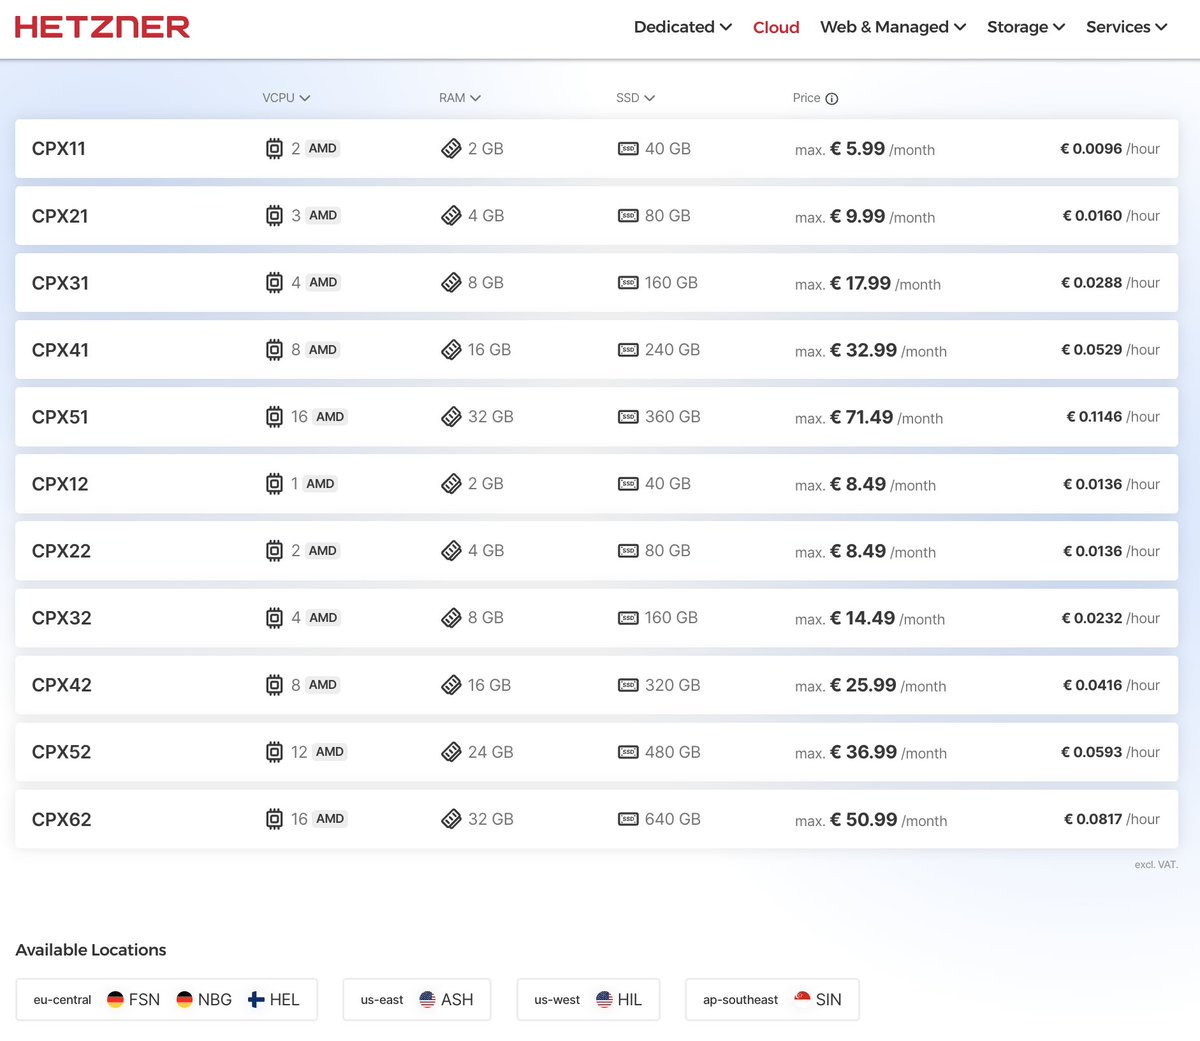
Task: Select the CPX21 plan name
Action: click(60, 216)
